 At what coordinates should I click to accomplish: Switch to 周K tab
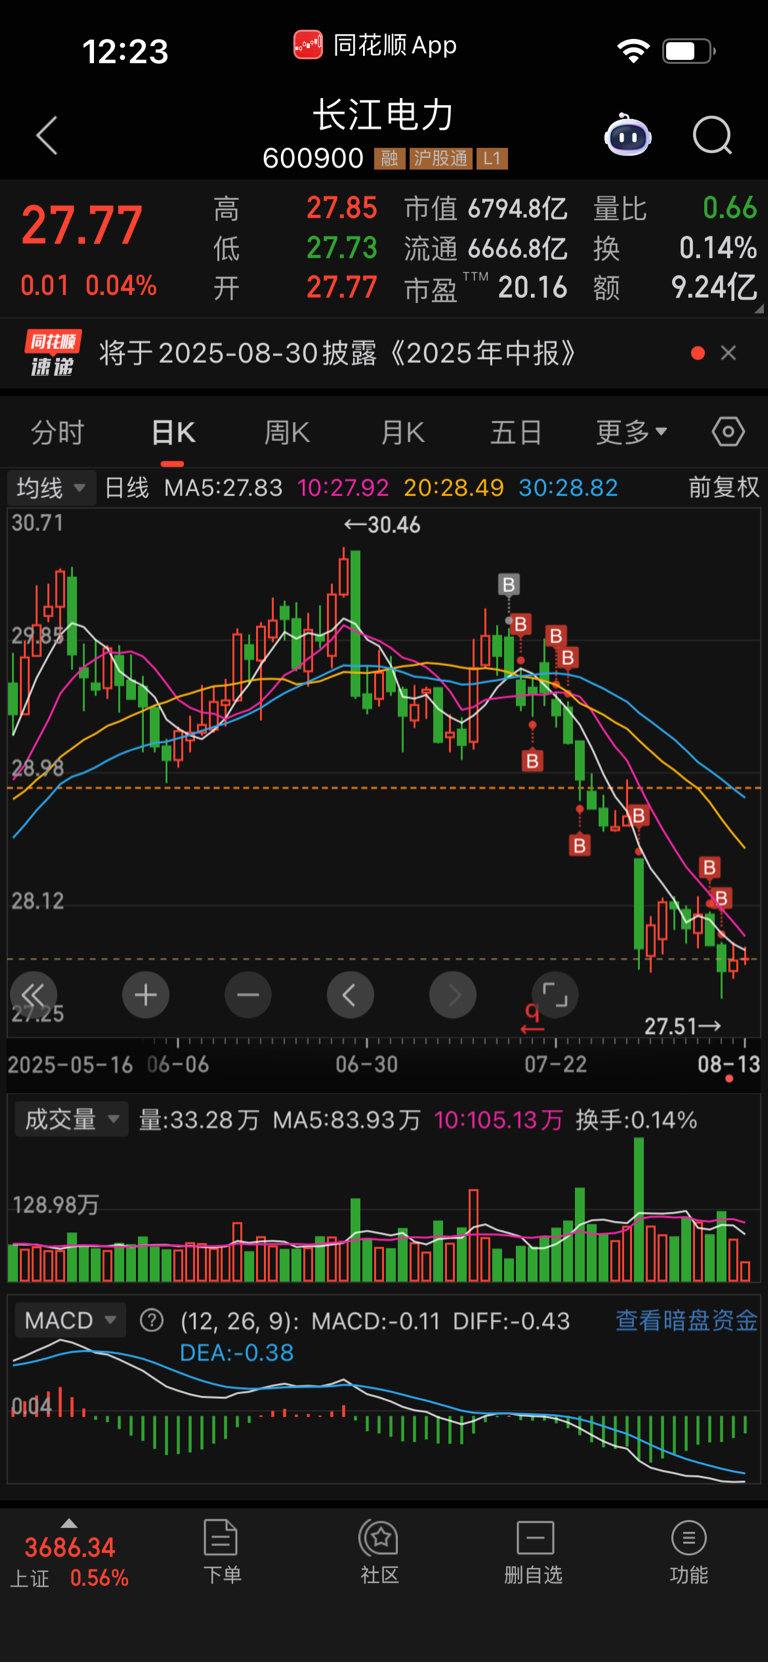click(x=287, y=432)
